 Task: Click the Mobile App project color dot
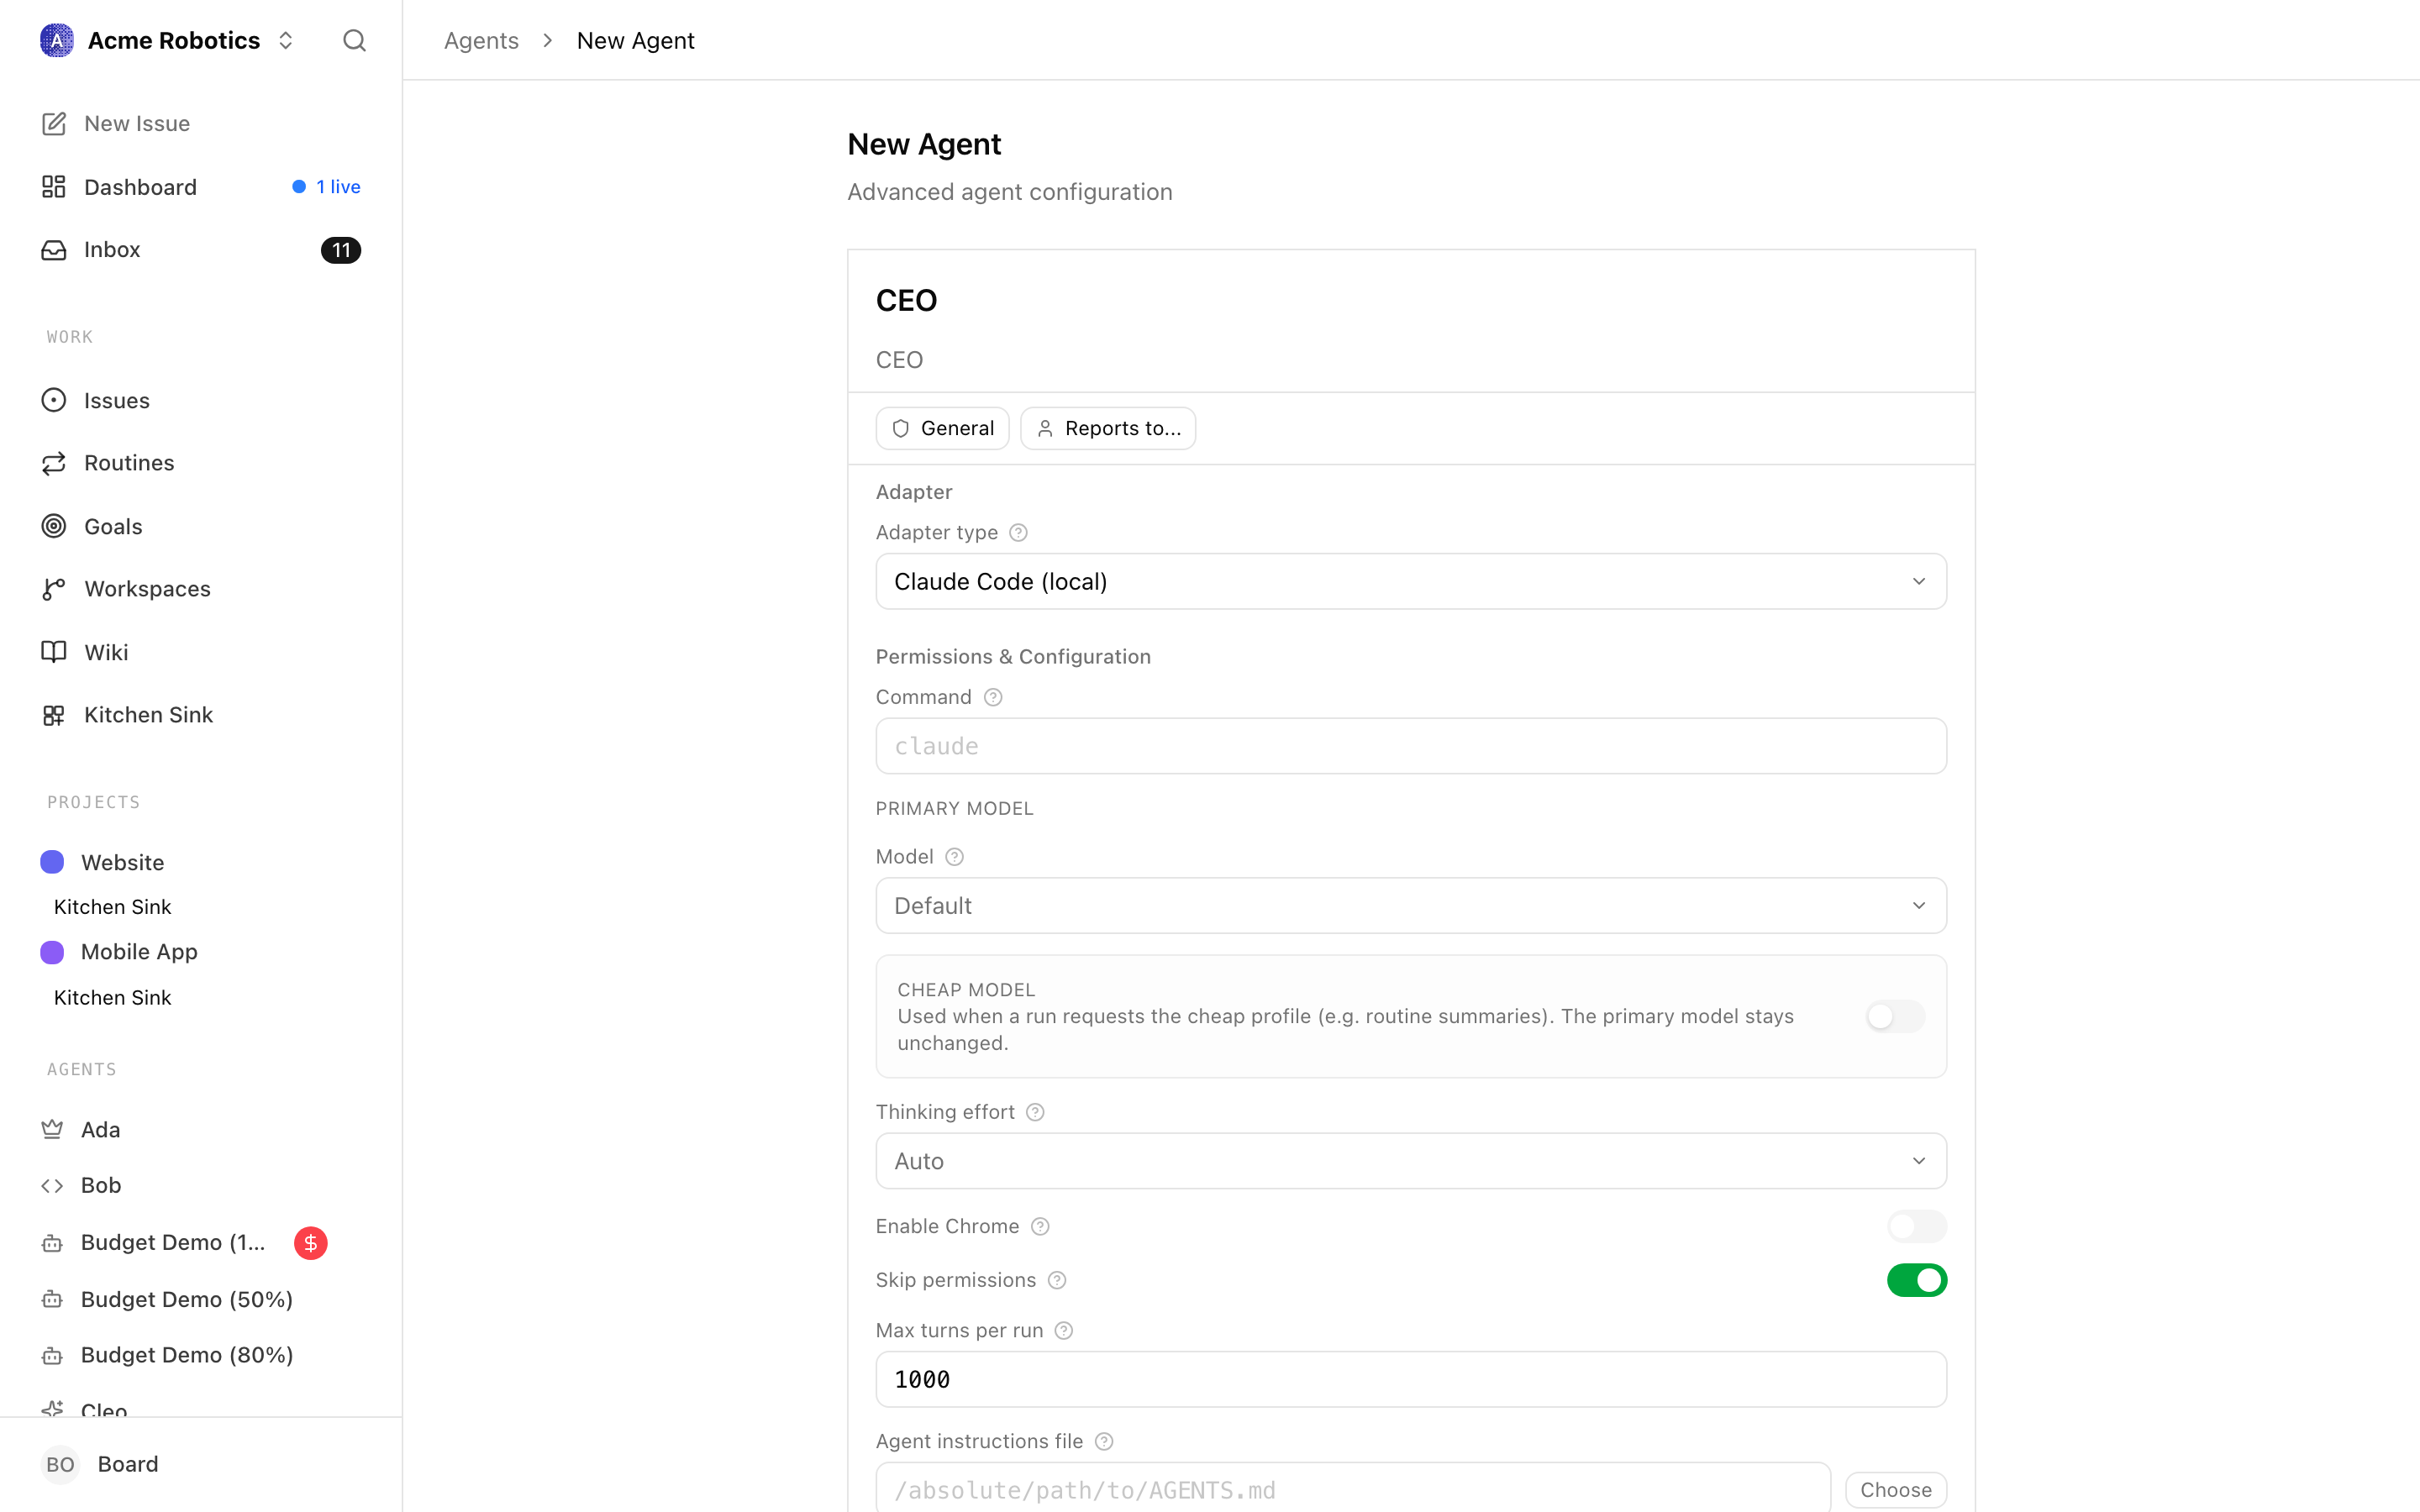coord(52,951)
